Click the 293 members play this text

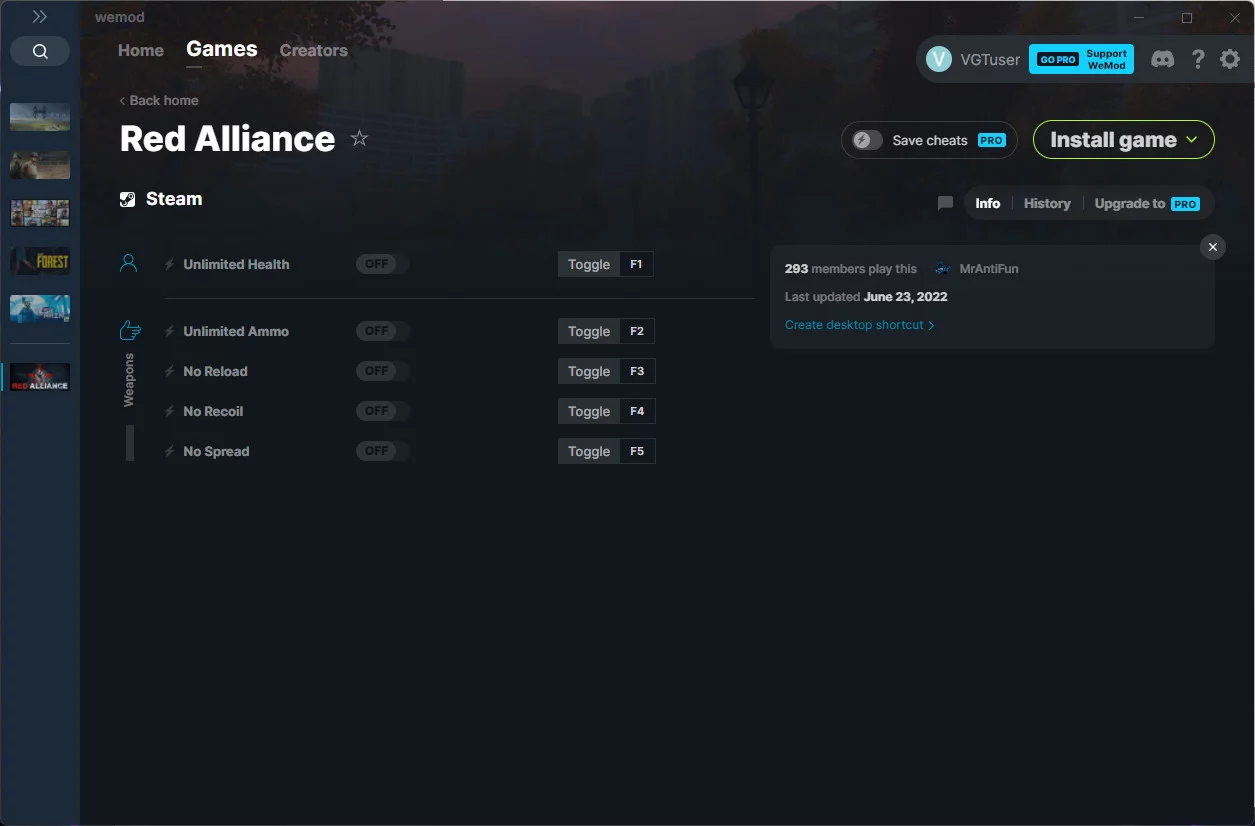851,269
